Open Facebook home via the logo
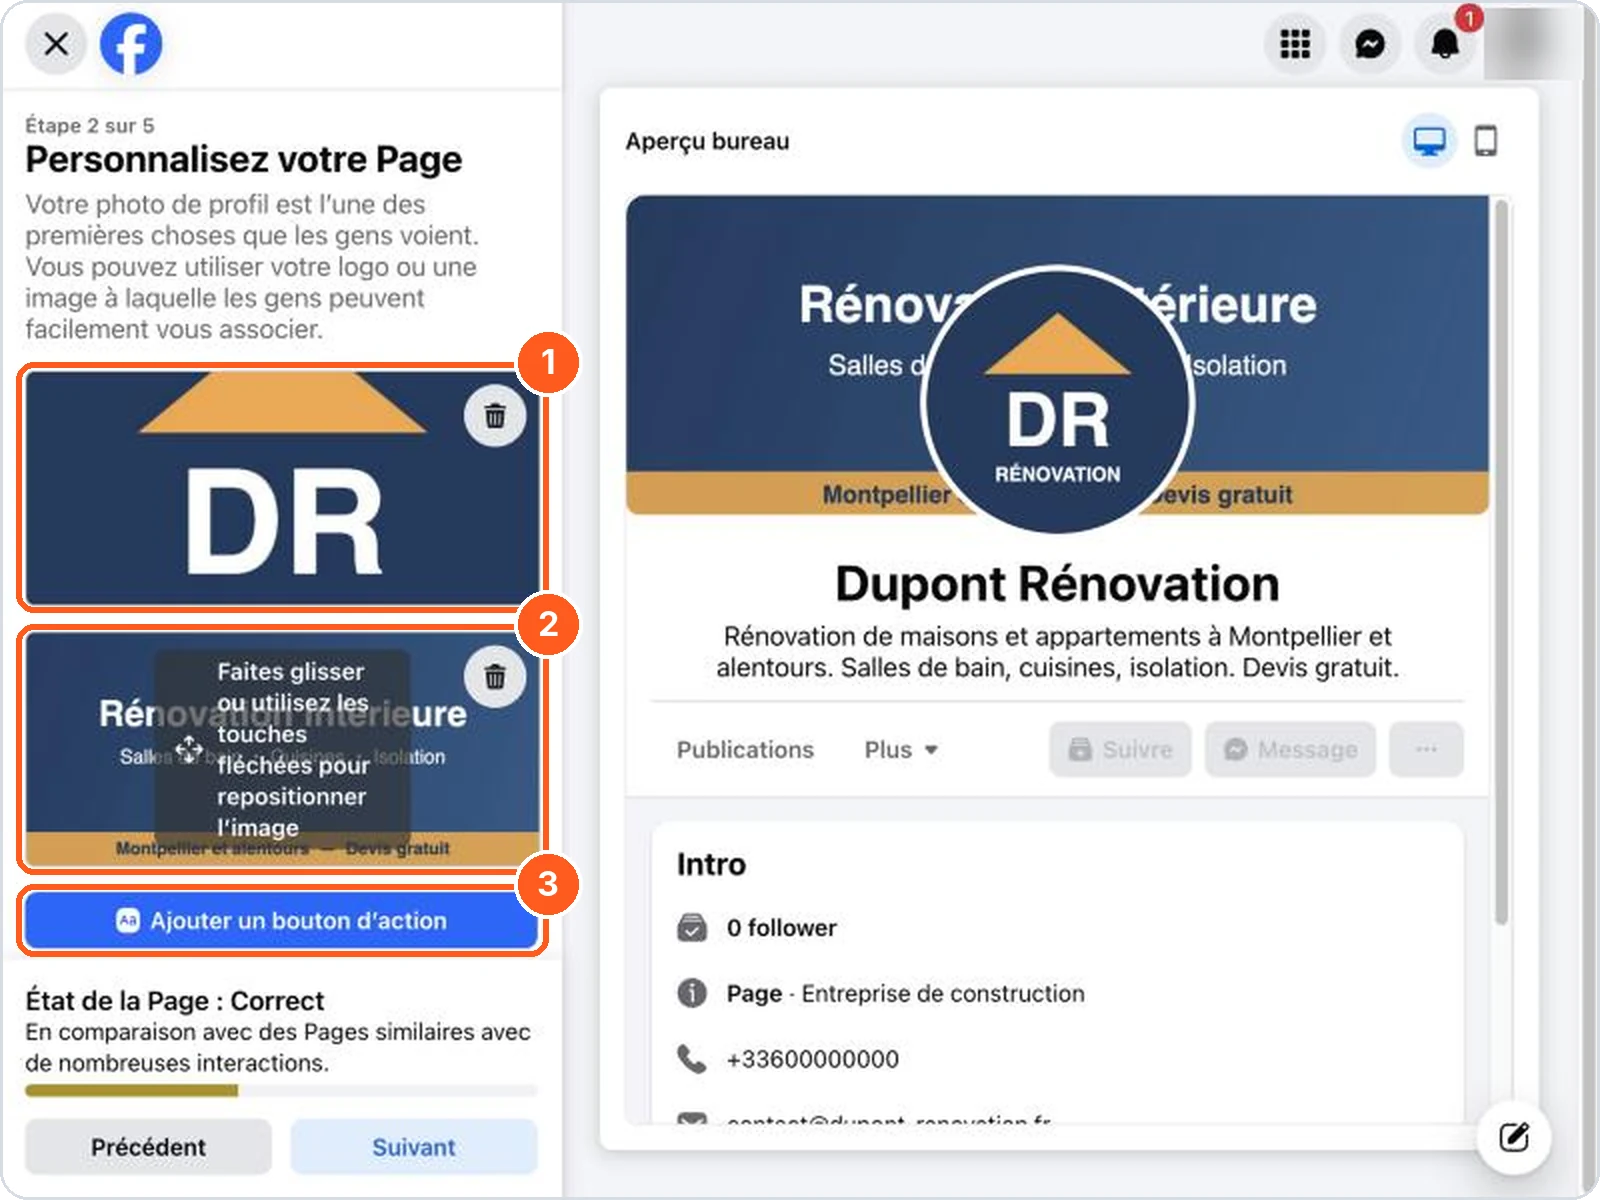This screenshot has width=1600, height=1200. click(x=131, y=44)
